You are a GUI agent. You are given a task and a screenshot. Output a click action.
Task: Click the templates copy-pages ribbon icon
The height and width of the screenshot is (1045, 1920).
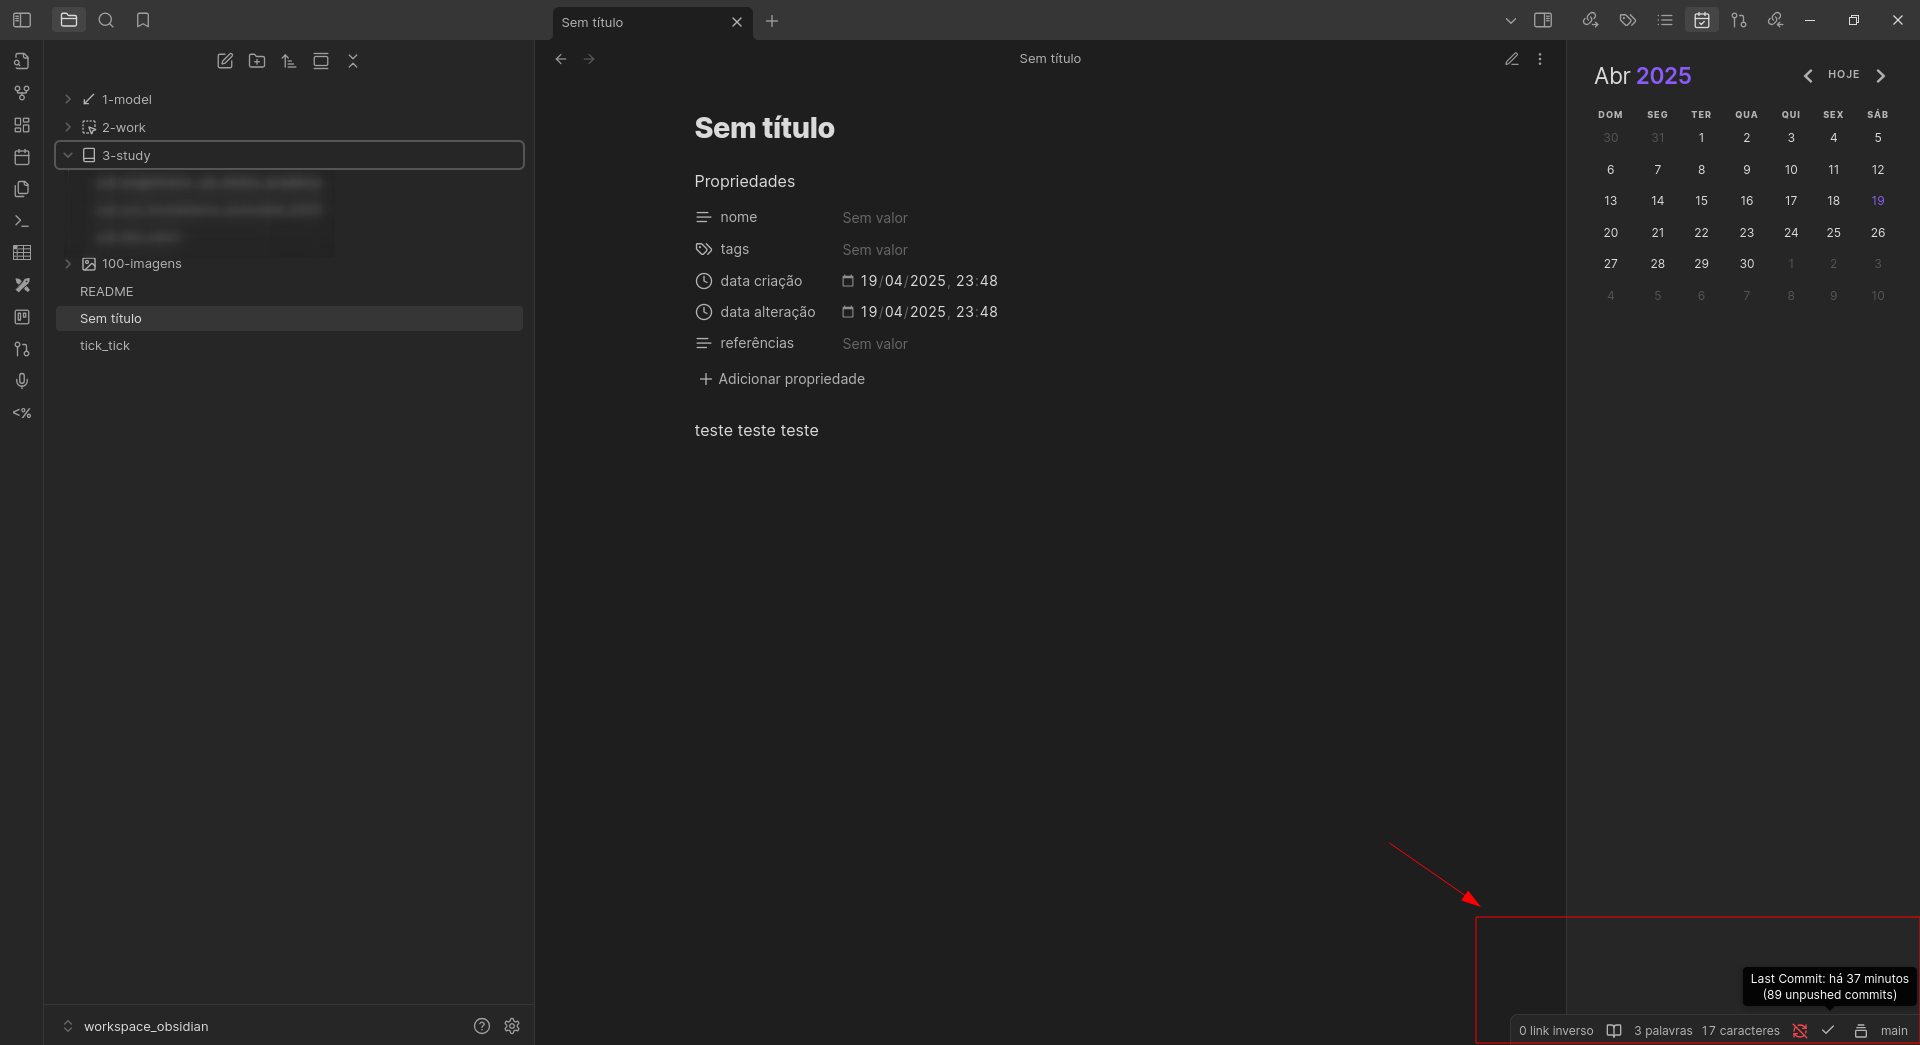click(x=22, y=189)
